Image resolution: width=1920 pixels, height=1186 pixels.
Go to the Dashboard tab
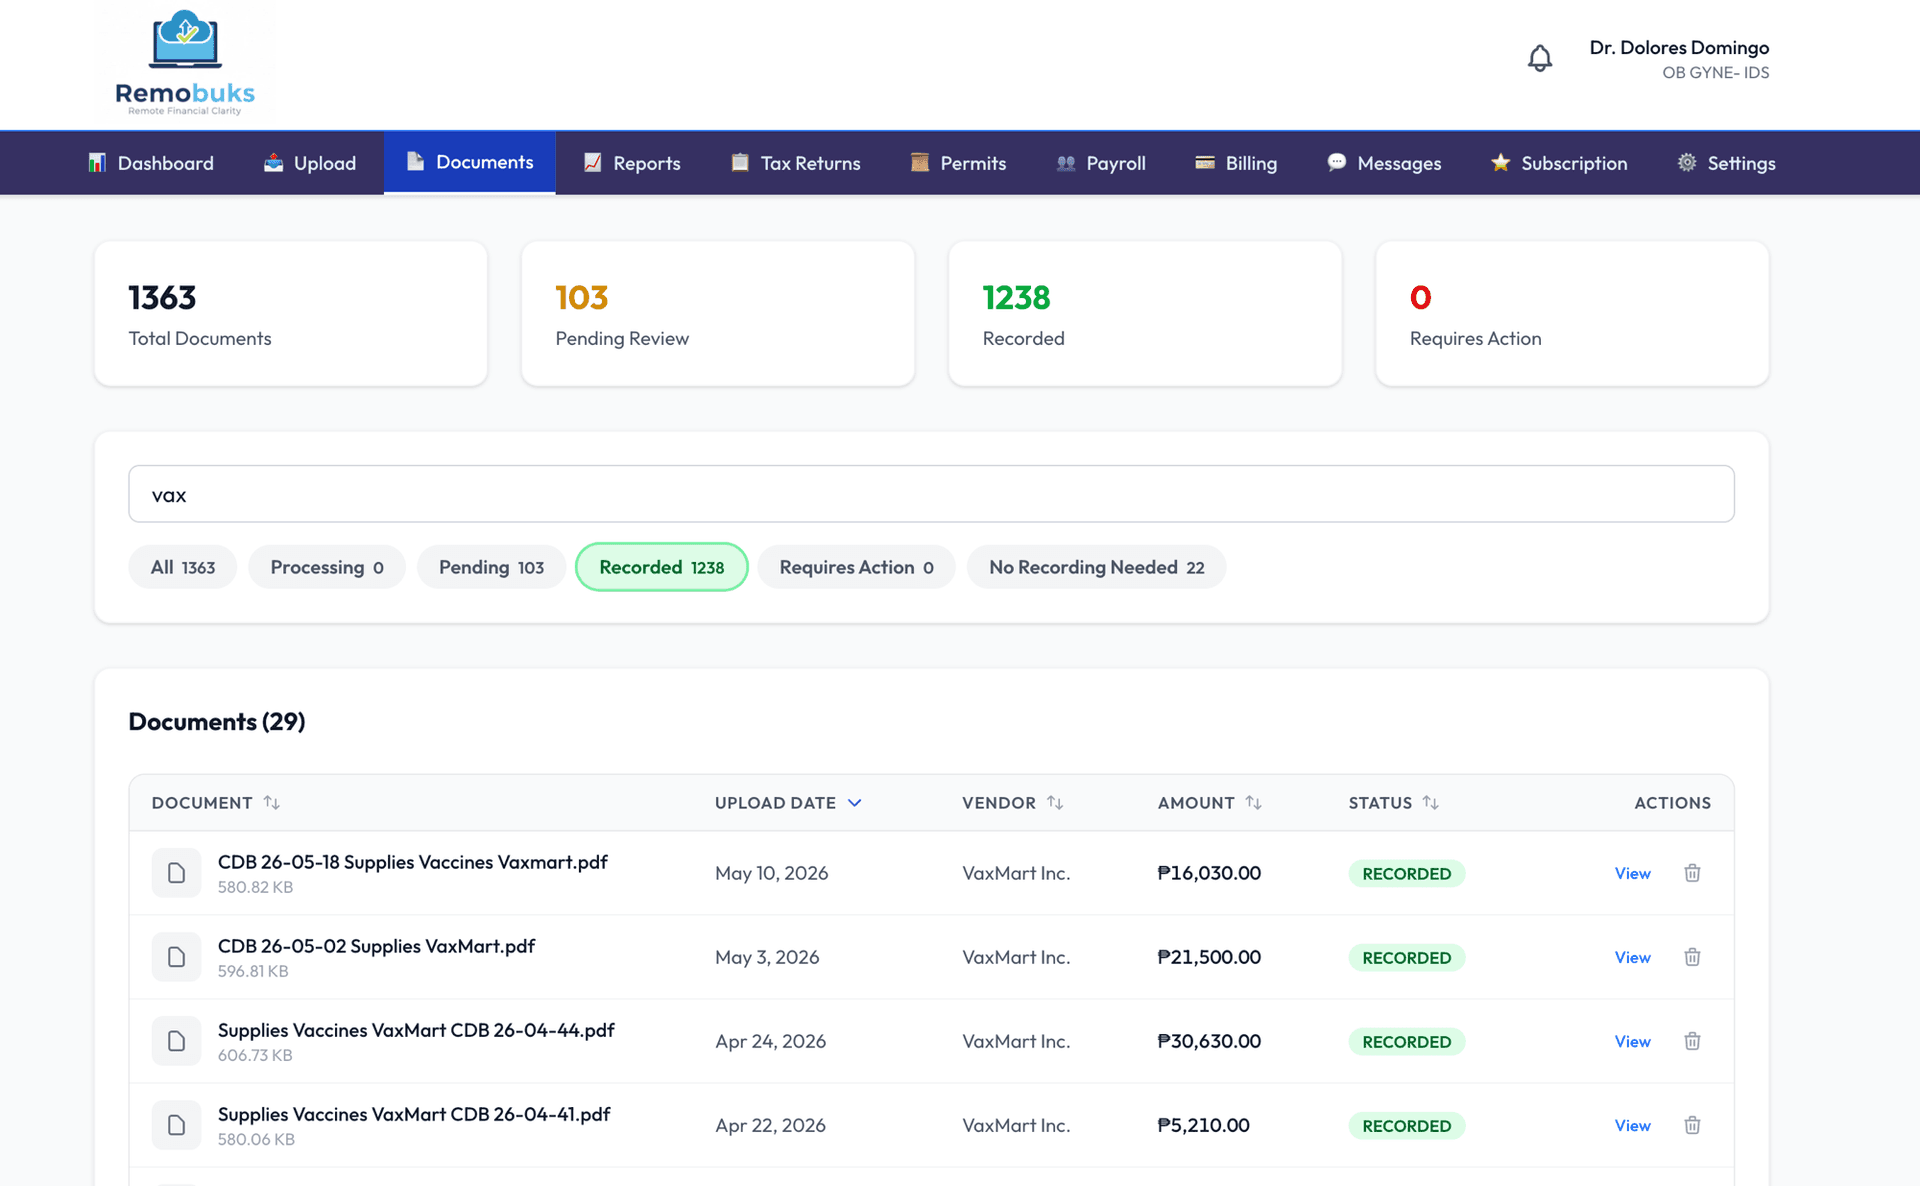[151, 163]
